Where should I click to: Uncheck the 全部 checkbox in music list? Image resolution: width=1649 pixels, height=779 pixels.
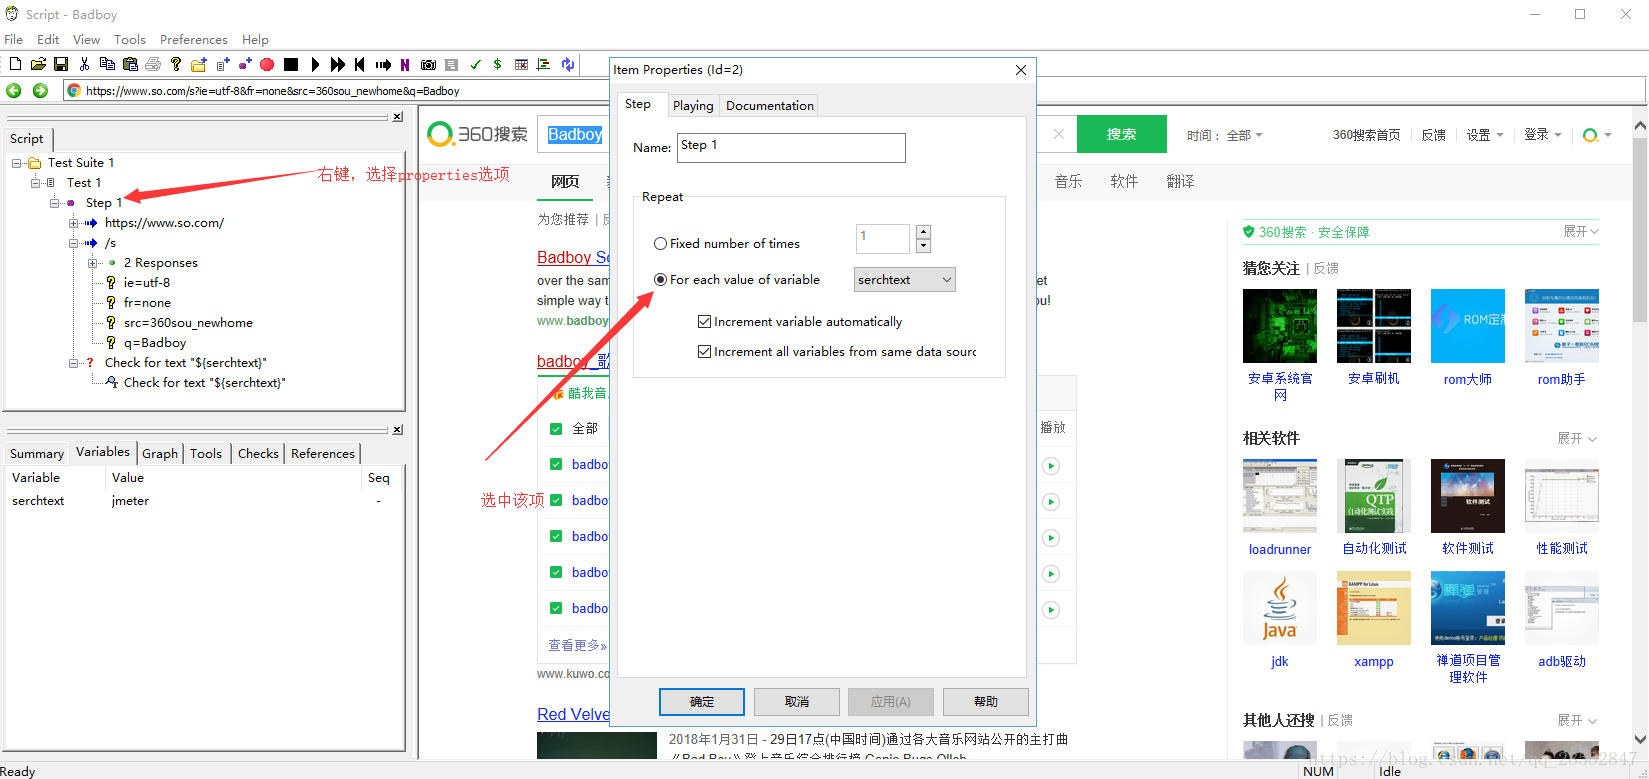click(x=556, y=429)
